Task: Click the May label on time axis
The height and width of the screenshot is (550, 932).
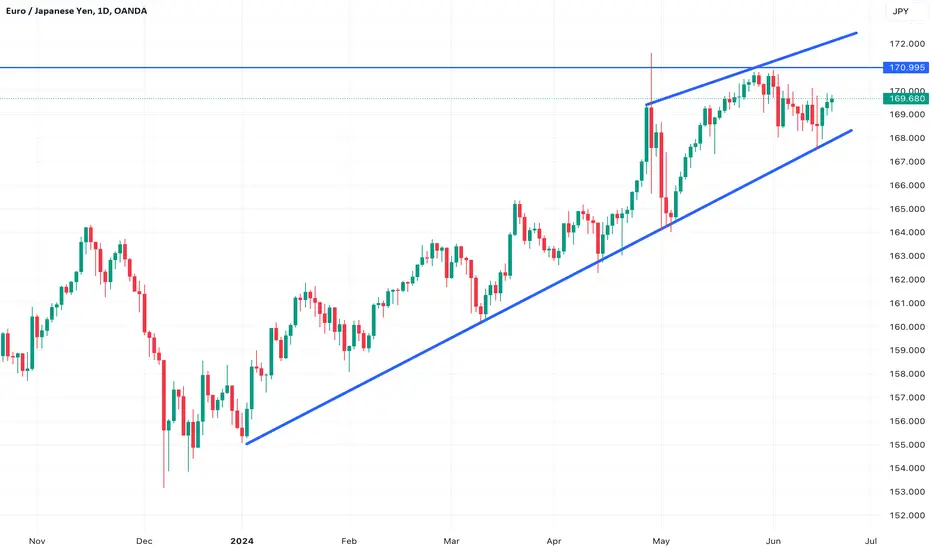Action: tap(661, 541)
